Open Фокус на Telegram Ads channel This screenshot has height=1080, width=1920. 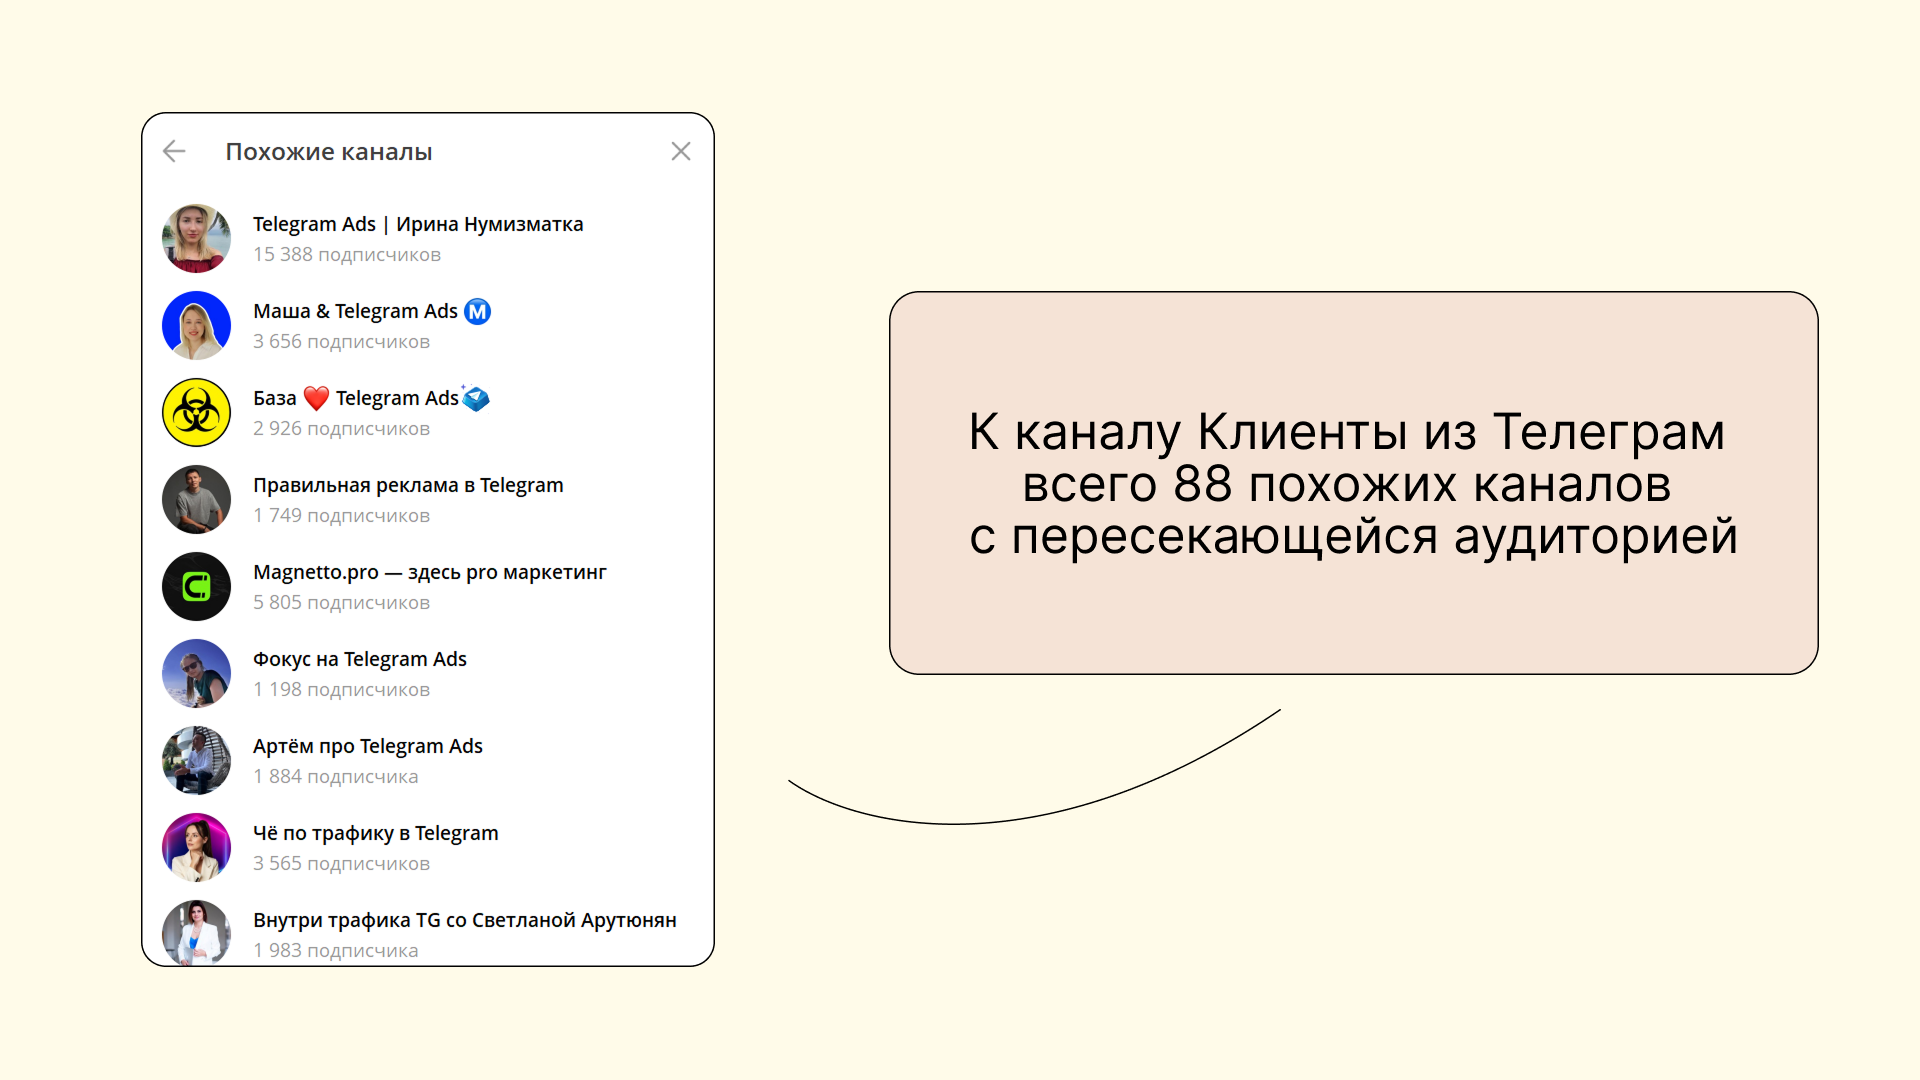360,660
